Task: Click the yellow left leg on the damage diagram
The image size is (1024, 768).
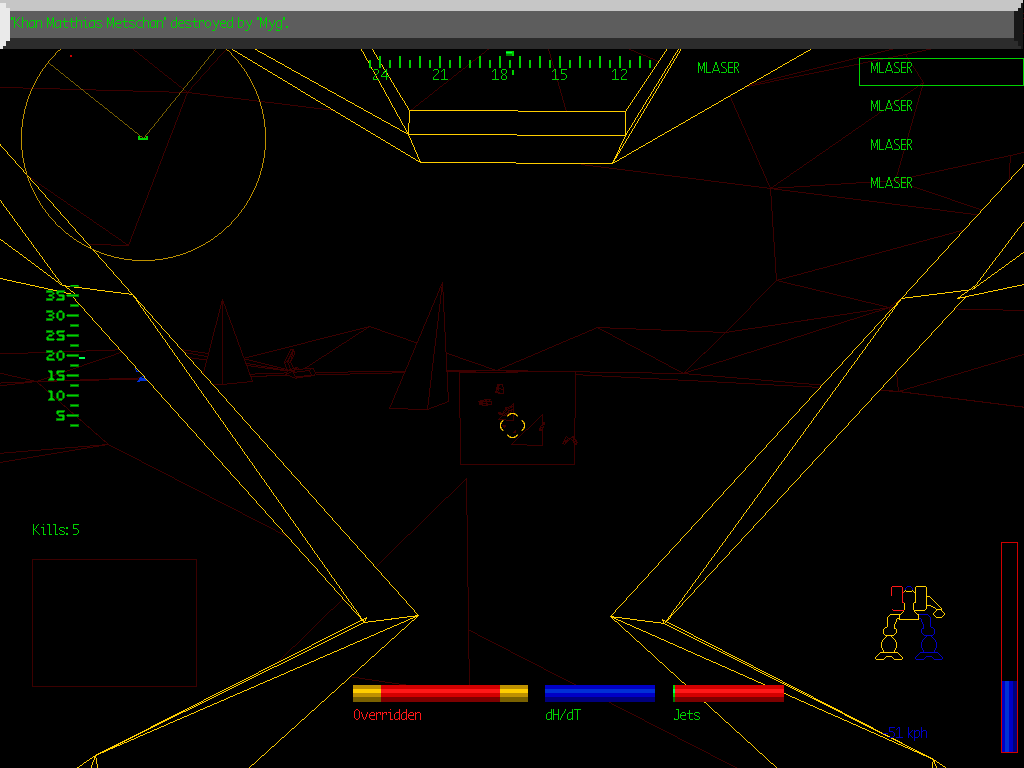Action: pos(889,642)
